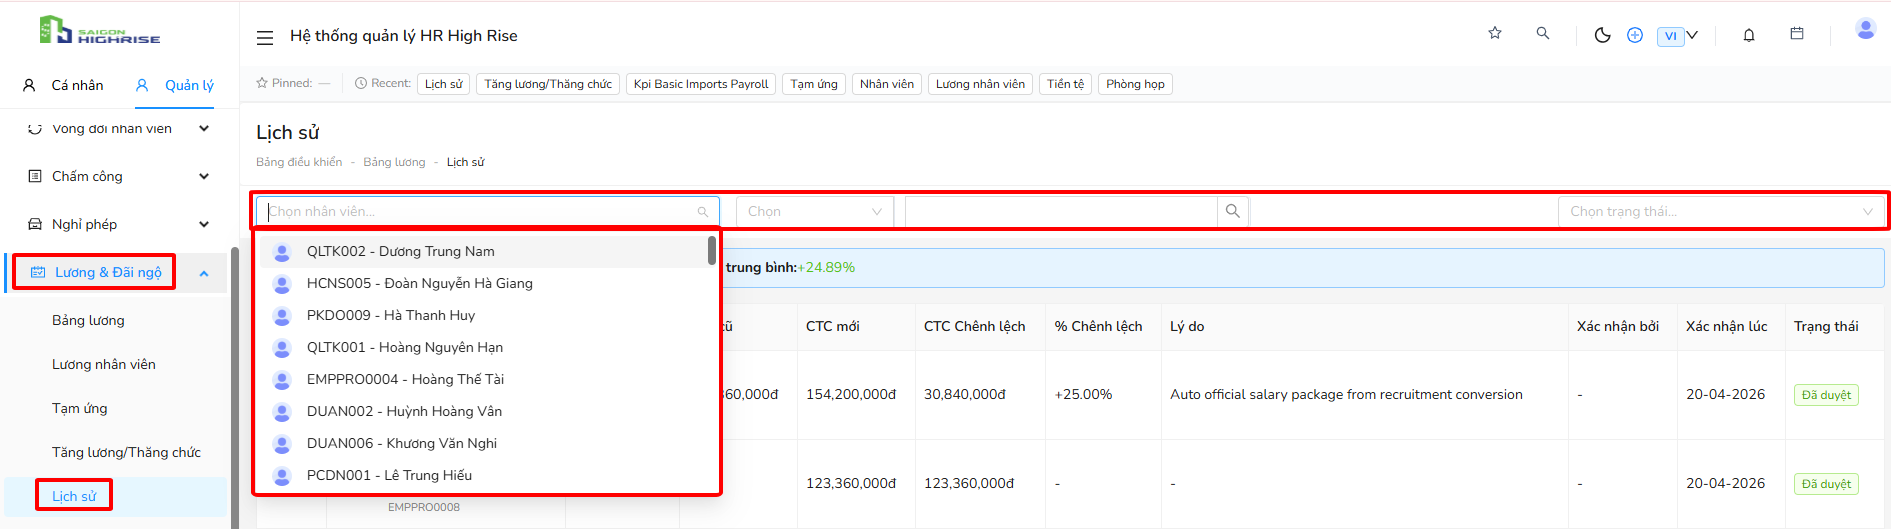Open the header search magnifier
Image resolution: width=1891 pixels, height=529 pixels.
click(x=1543, y=33)
